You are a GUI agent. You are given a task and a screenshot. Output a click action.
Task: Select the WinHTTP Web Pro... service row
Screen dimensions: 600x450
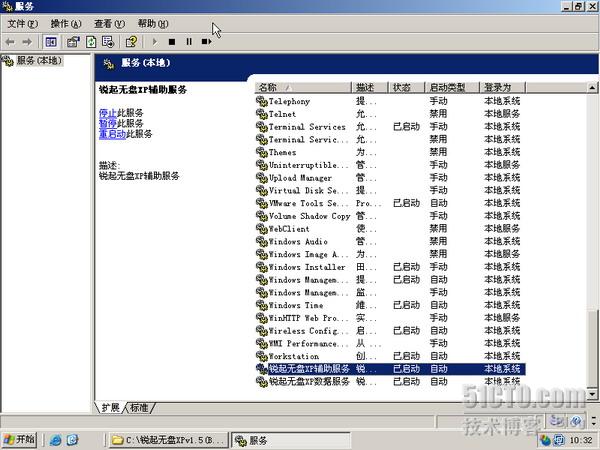click(x=390, y=318)
